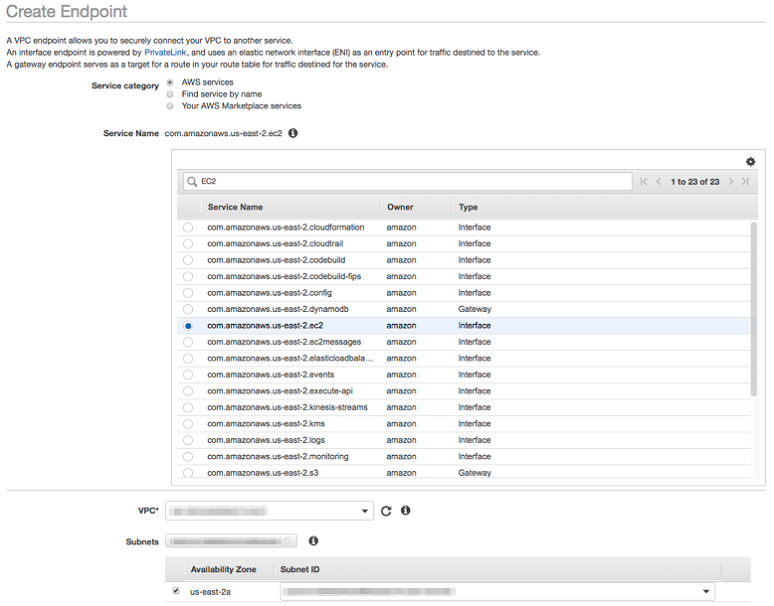
Task: Click the Availability Zone column header
Action: (223, 569)
